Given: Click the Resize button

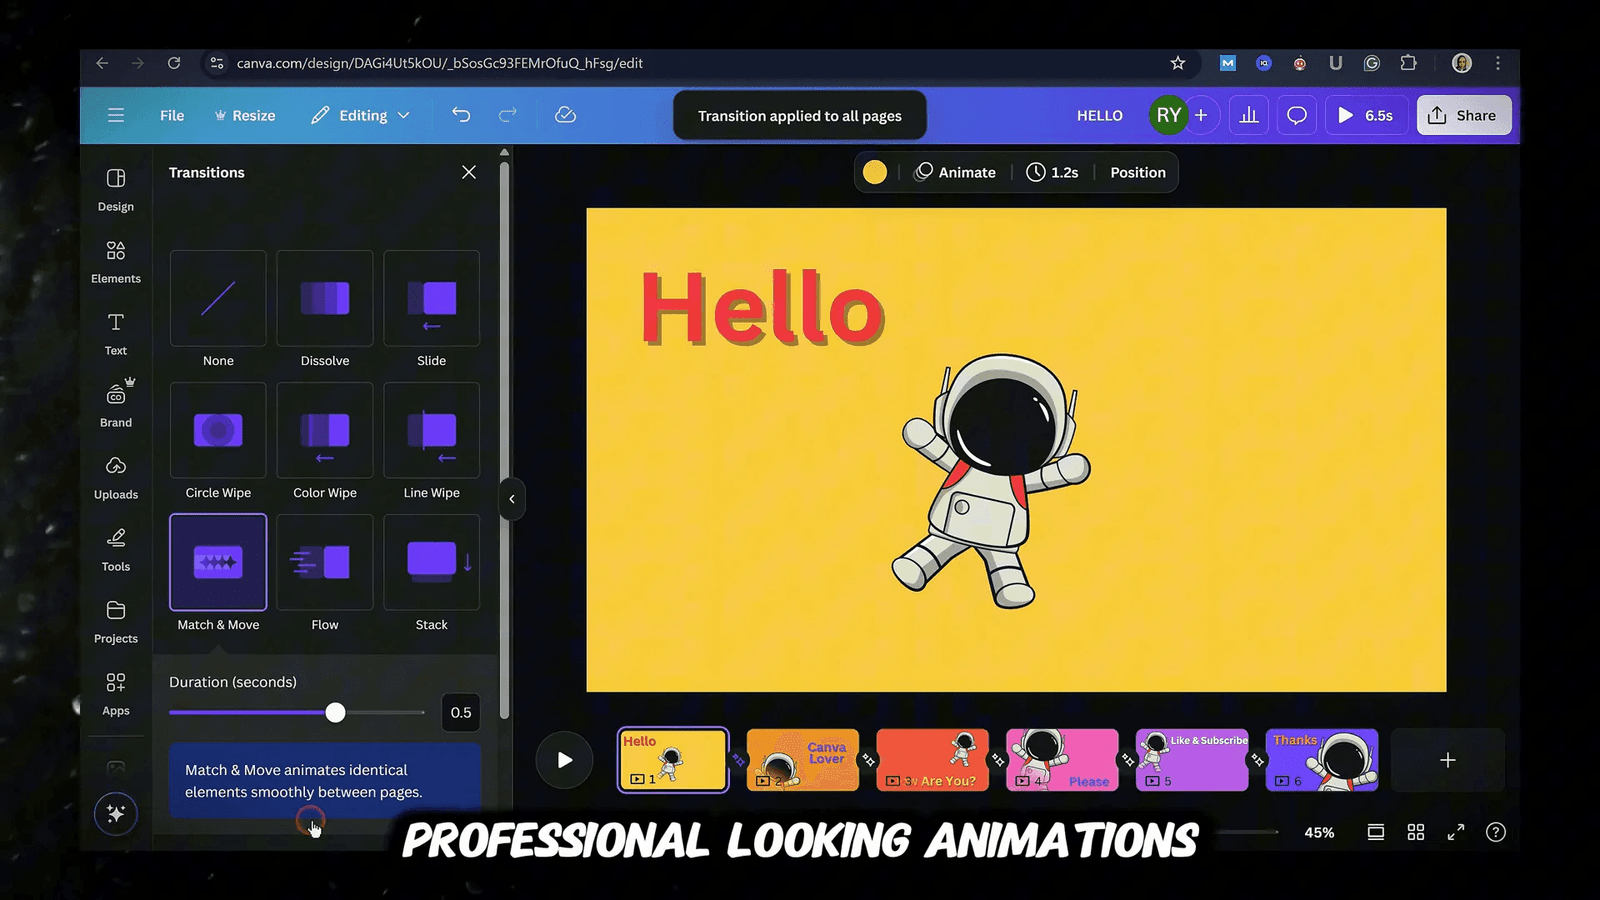Looking at the screenshot, I should click(x=245, y=115).
